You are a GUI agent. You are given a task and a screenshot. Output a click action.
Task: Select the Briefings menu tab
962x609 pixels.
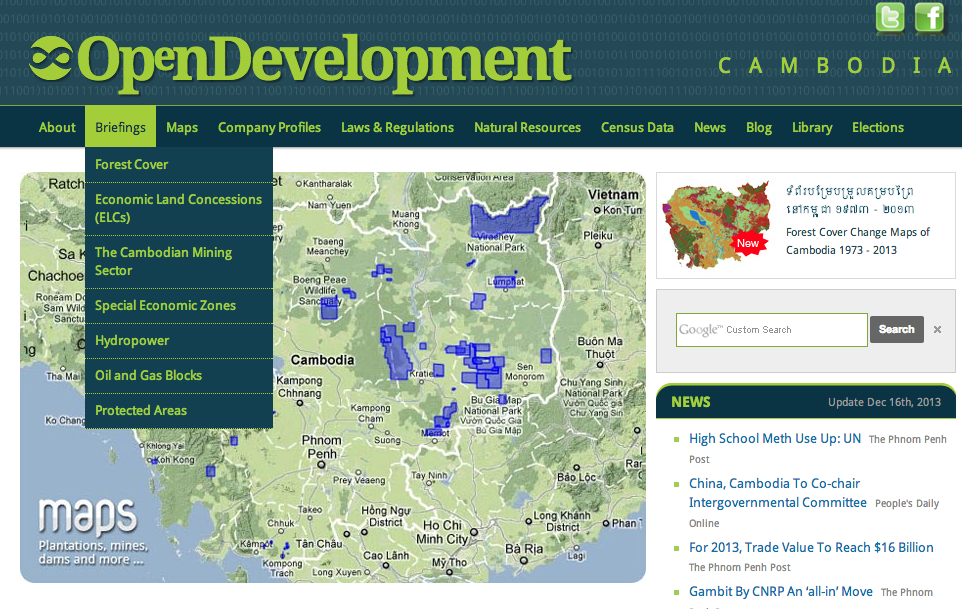click(120, 128)
